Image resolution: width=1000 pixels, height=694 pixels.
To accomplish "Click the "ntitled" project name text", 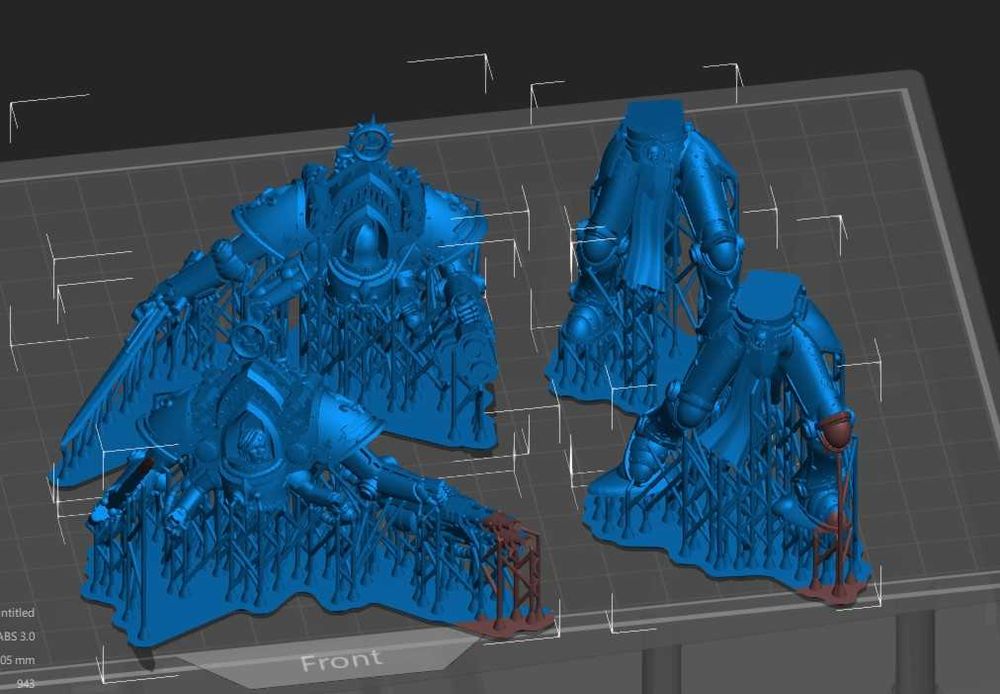I will pyautogui.click(x=17, y=612).
